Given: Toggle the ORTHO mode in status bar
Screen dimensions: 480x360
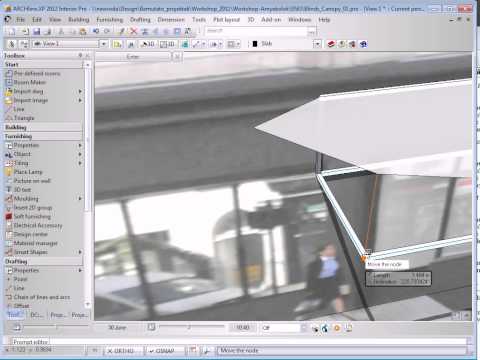Looking at the screenshot, I should coord(122,351).
